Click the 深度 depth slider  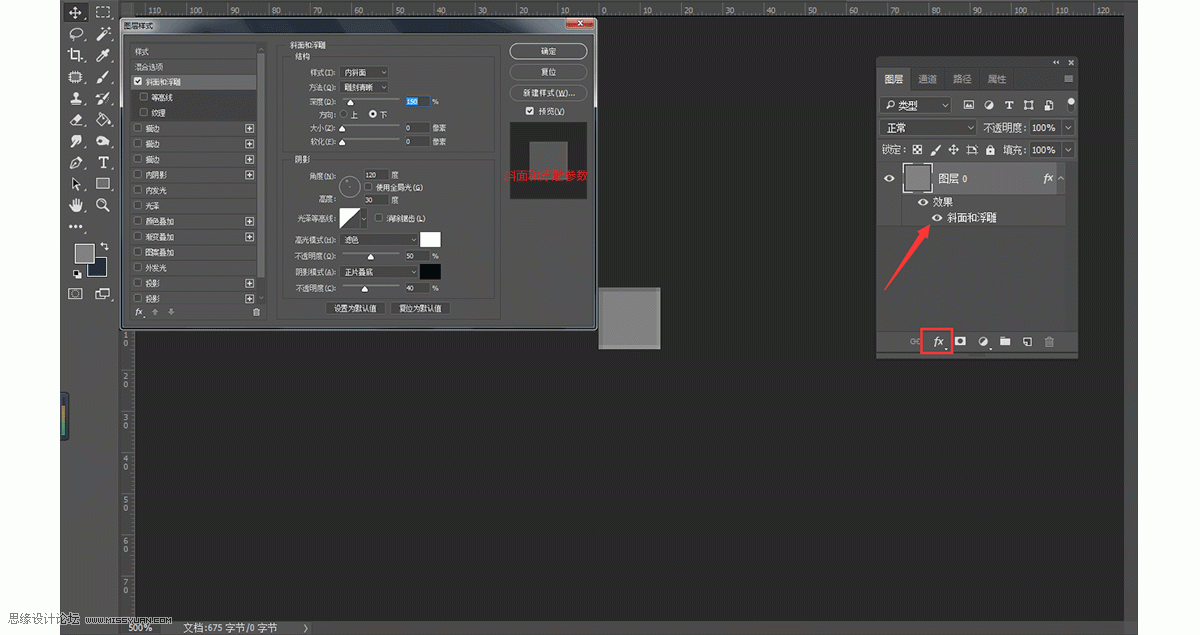click(x=370, y=102)
